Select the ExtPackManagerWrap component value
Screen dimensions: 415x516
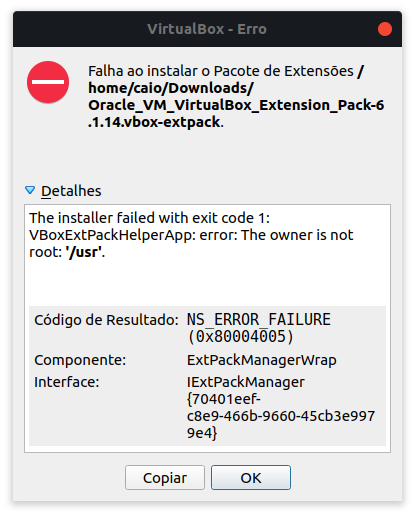pyautogui.click(x=262, y=360)
